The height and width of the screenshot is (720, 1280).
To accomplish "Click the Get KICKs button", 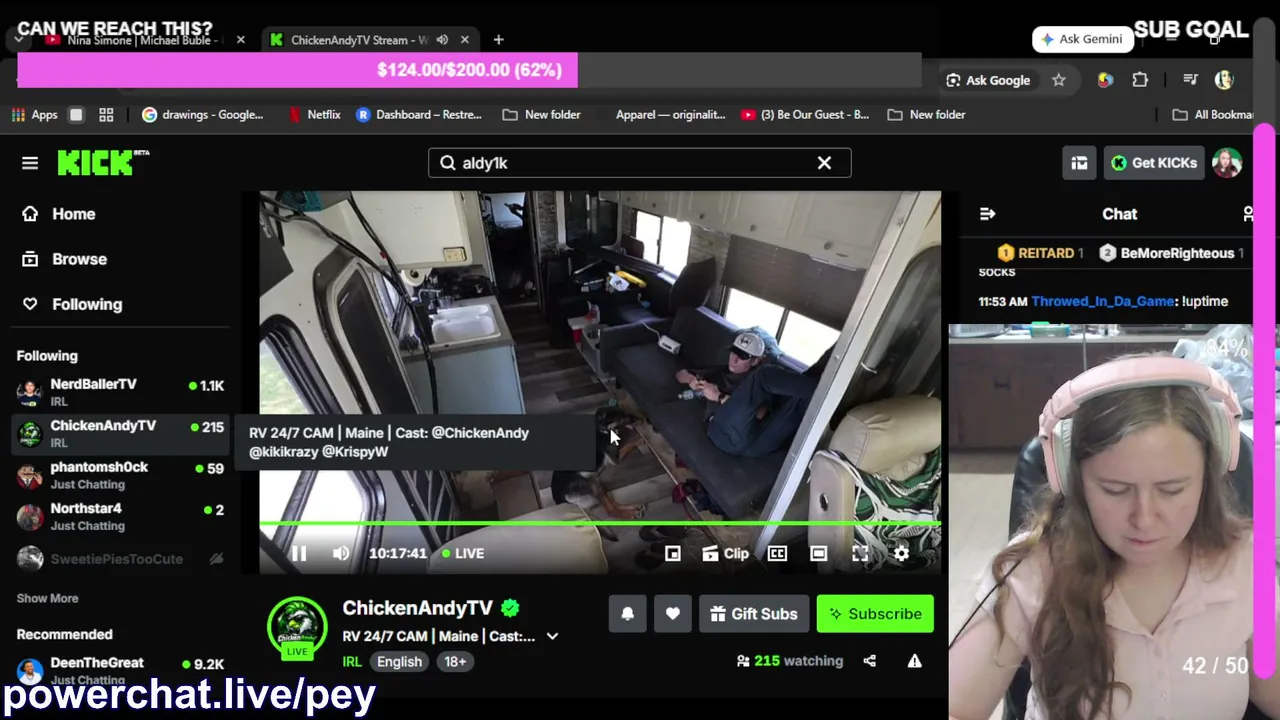I will pyautogui.click(x=1153, y=163).
